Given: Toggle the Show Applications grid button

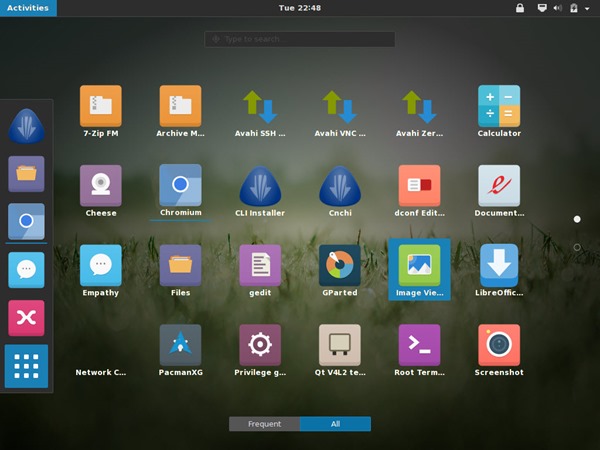Looking at the screenshot, I should click(26, 366).
